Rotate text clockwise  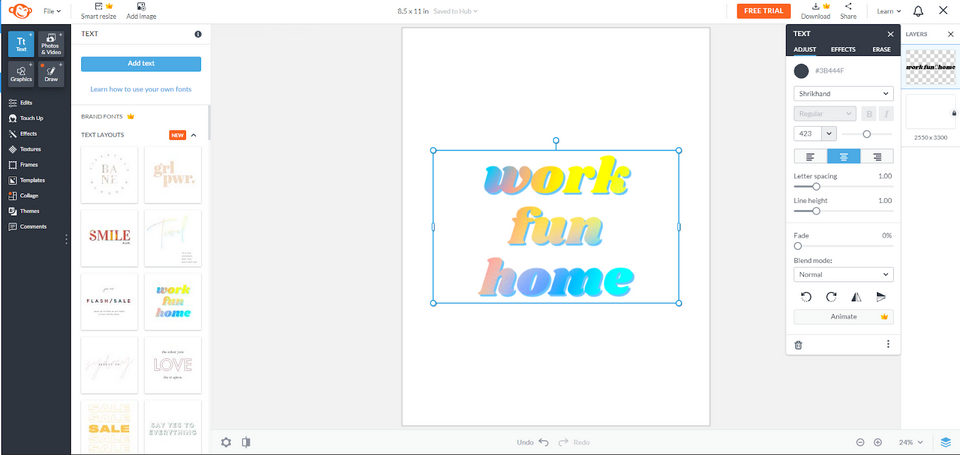coord(831,297)
